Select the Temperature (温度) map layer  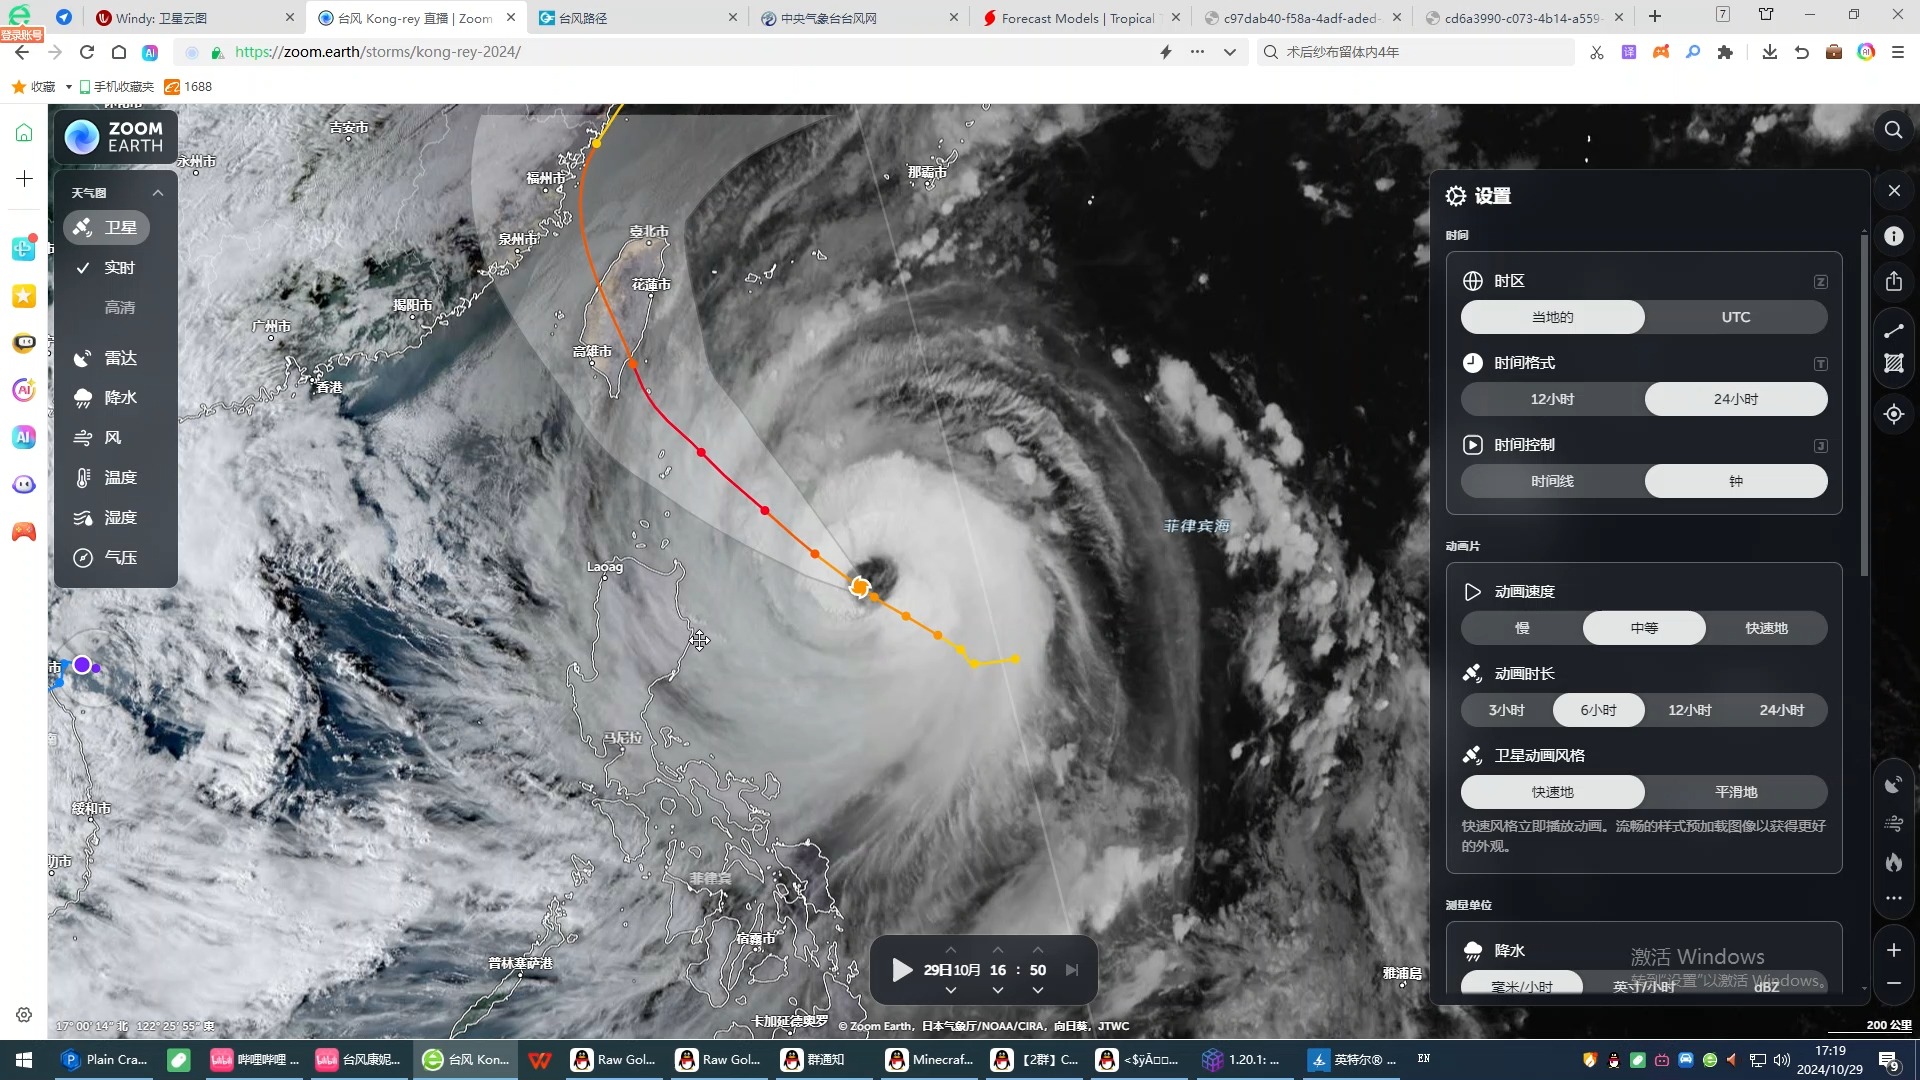pyautogui.click(x=107, y=478)
